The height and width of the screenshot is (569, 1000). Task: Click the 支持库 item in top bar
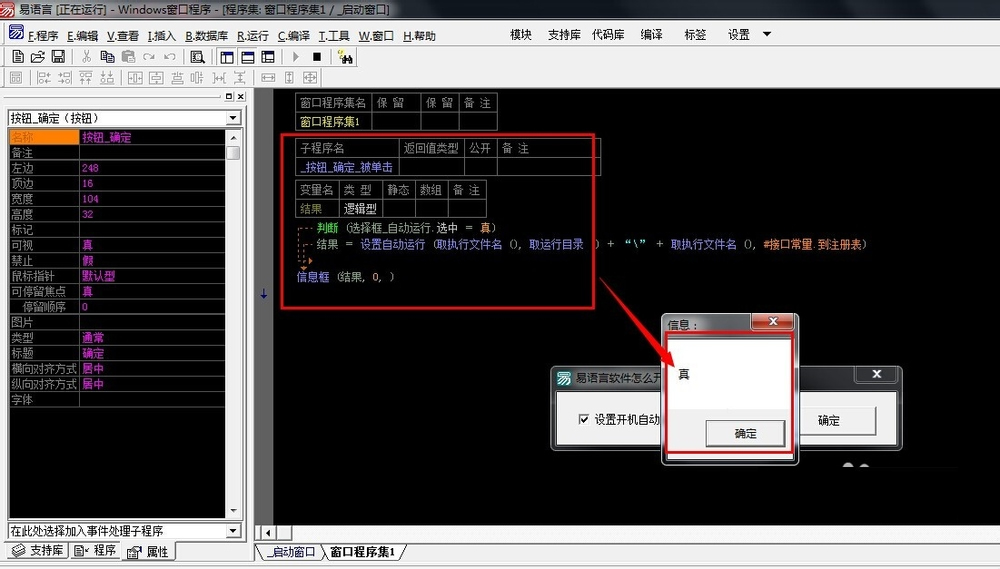click(564, 34)
